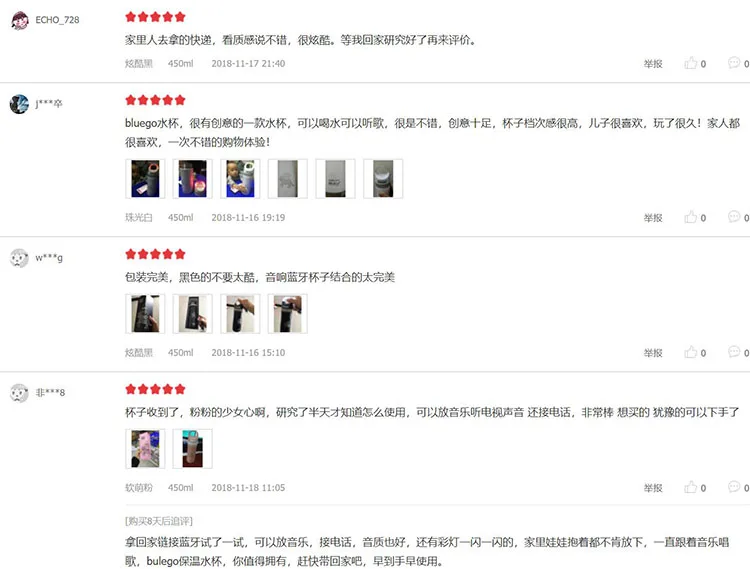Open comment bubble on ECHO_728's review

[x=734, y=63]
